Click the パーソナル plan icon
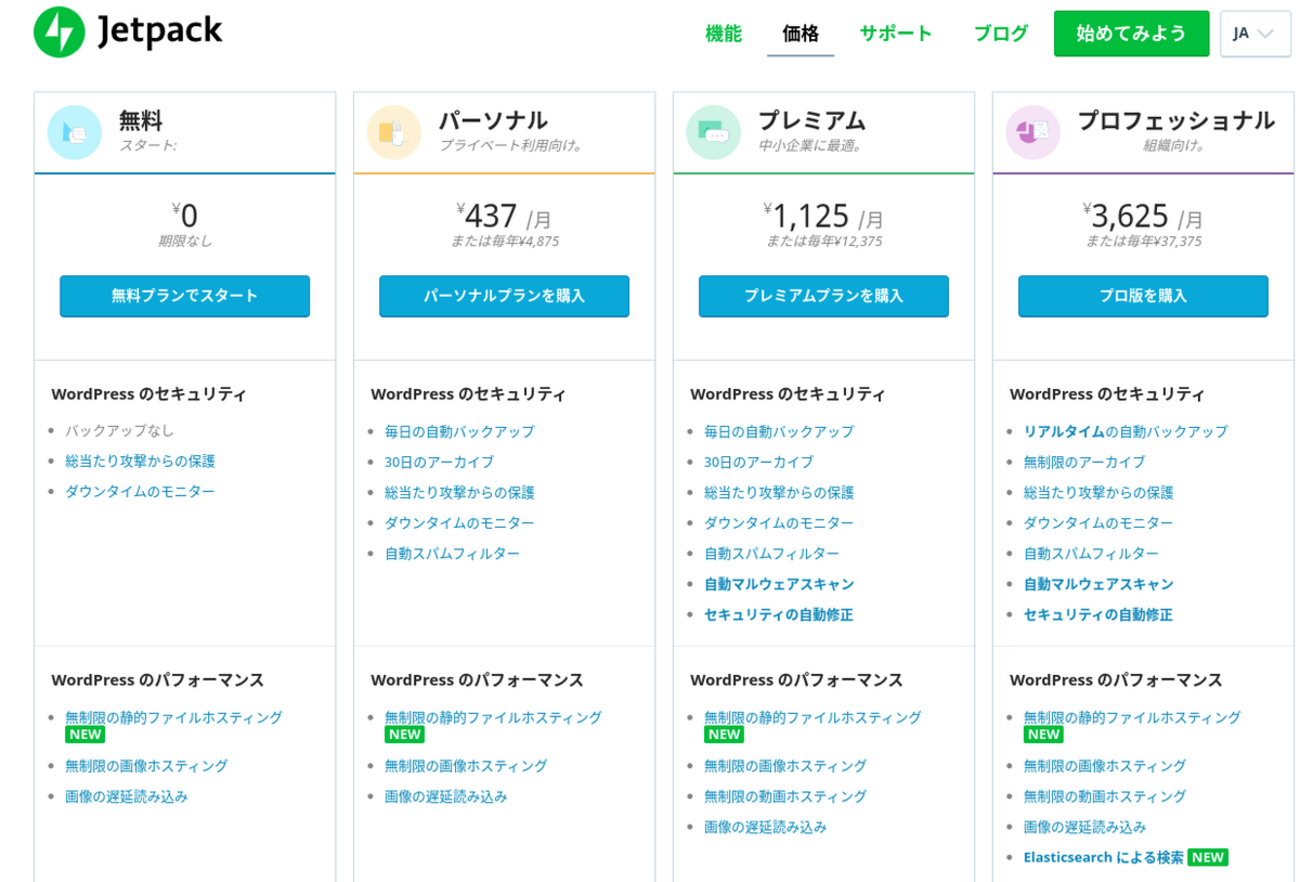The width and height of the screenshot is (1300, 882). pos(394,133)
